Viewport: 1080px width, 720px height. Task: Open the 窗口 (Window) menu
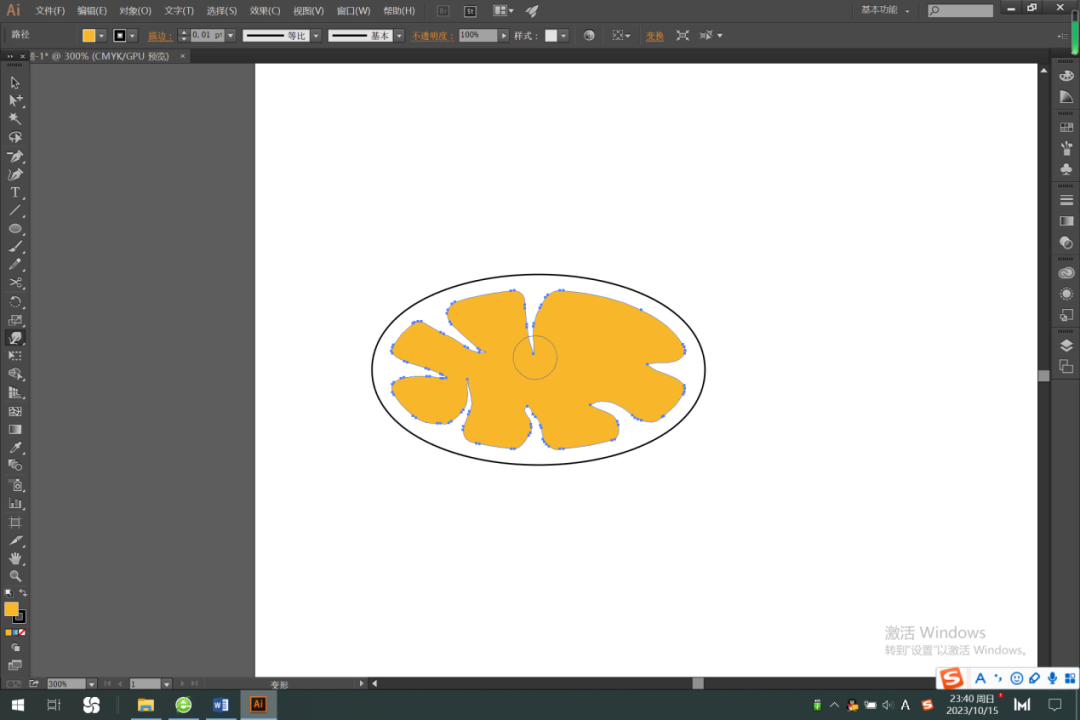(x=353, y=11)
